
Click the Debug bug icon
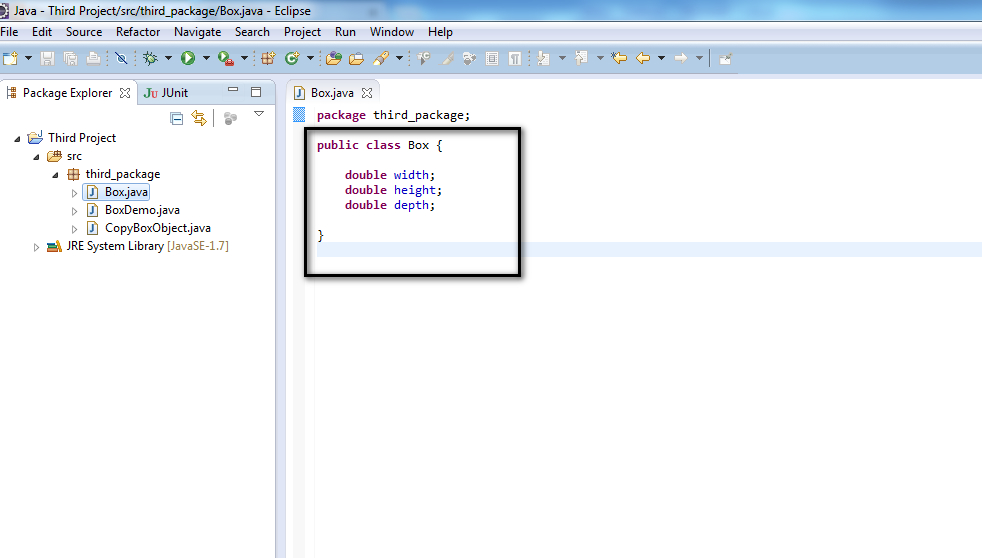click(150, 58)
